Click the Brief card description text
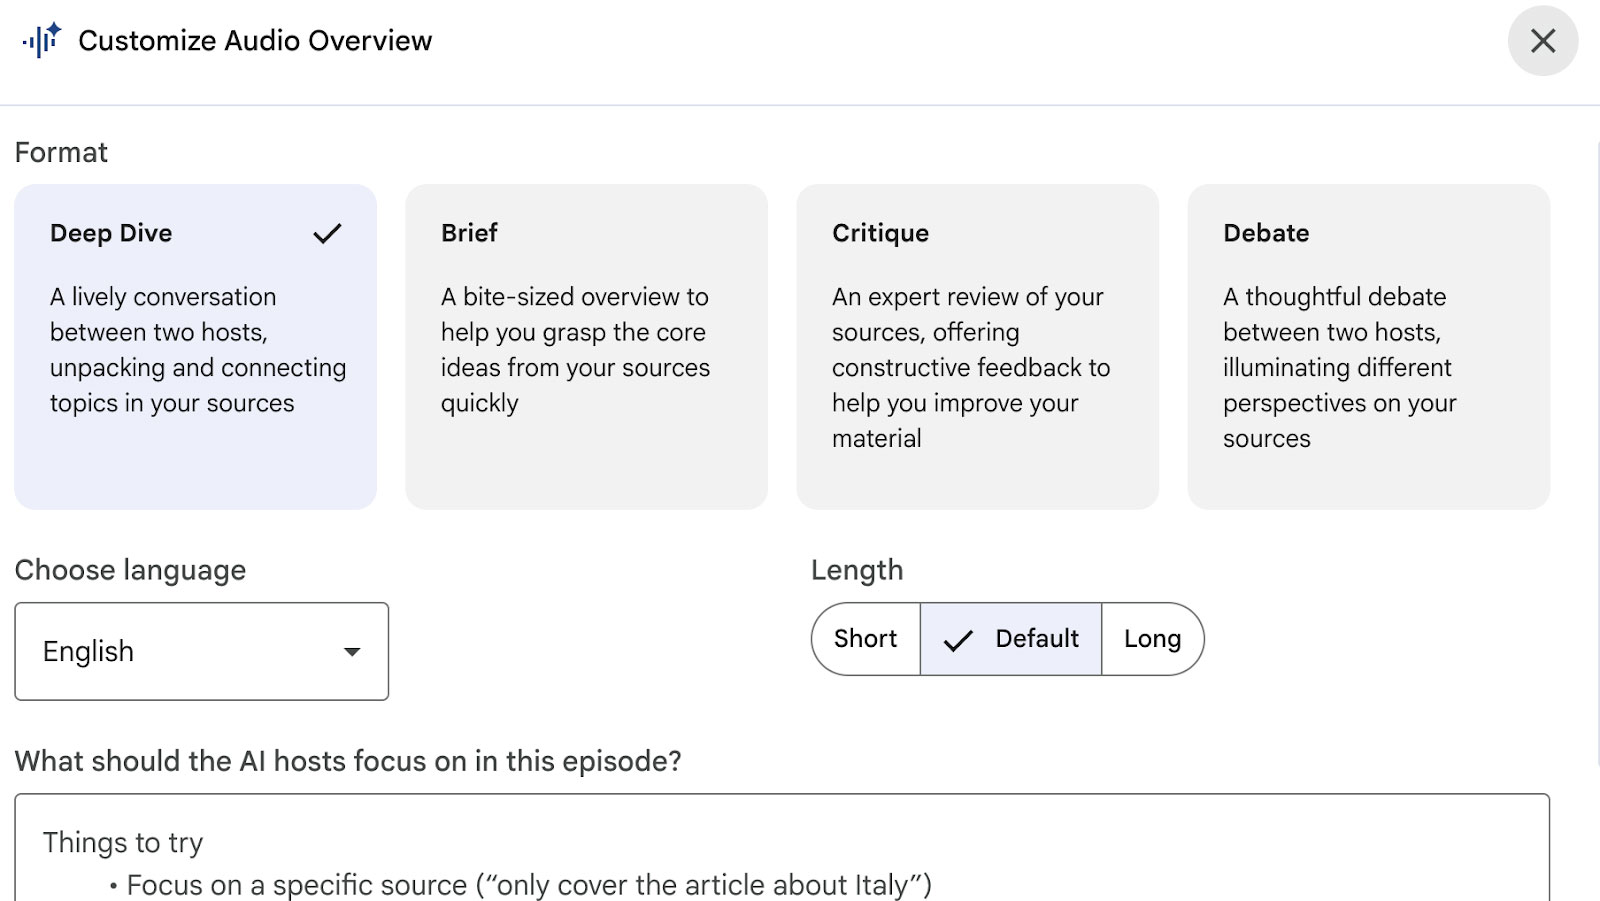 point(575,350)
